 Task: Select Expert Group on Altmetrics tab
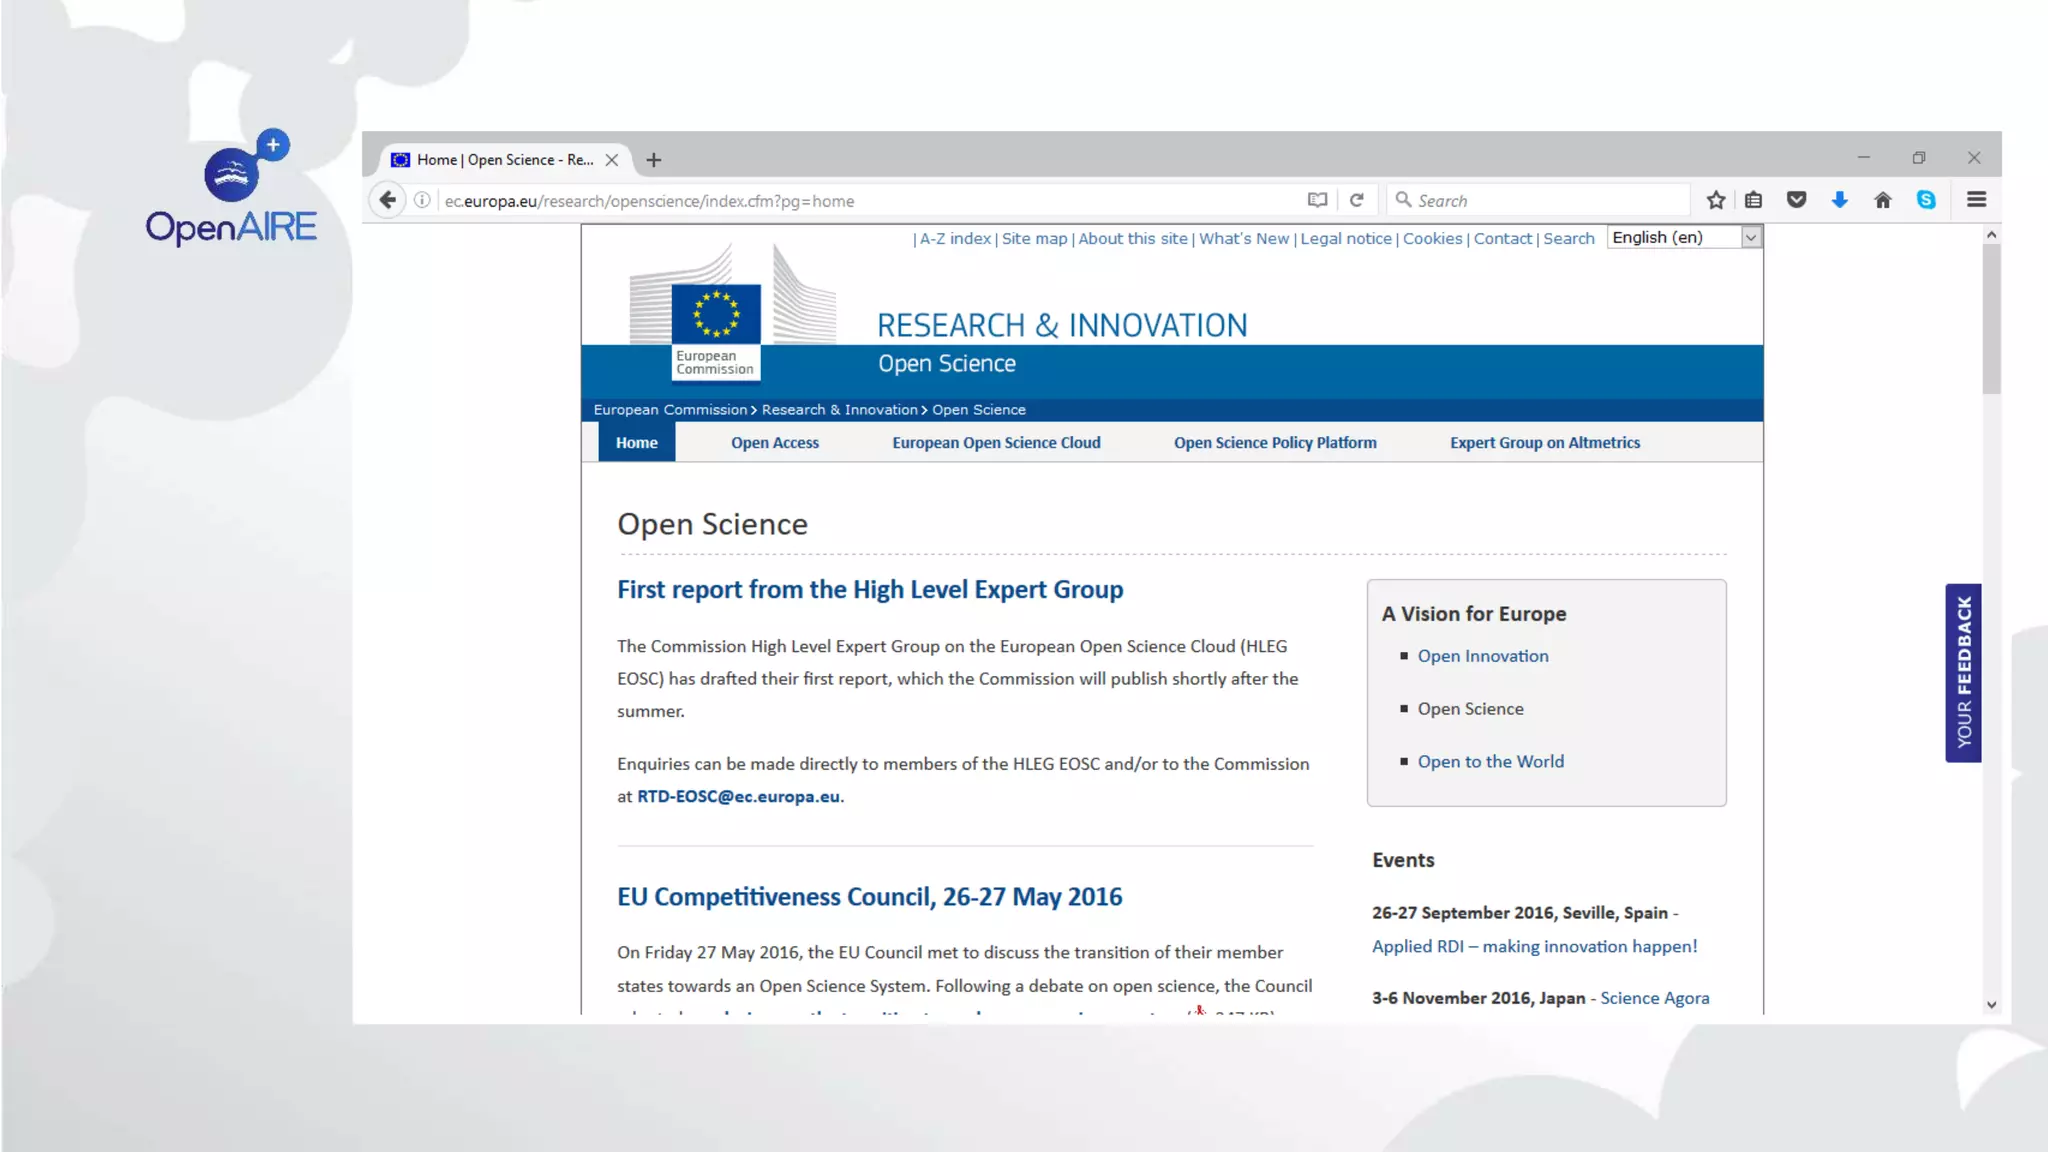point(1544,442)
